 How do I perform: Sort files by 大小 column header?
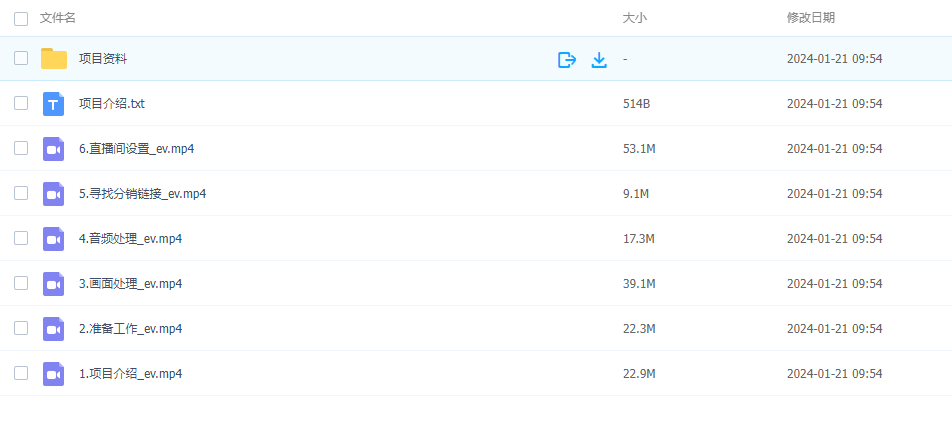[x=634, y=18]
